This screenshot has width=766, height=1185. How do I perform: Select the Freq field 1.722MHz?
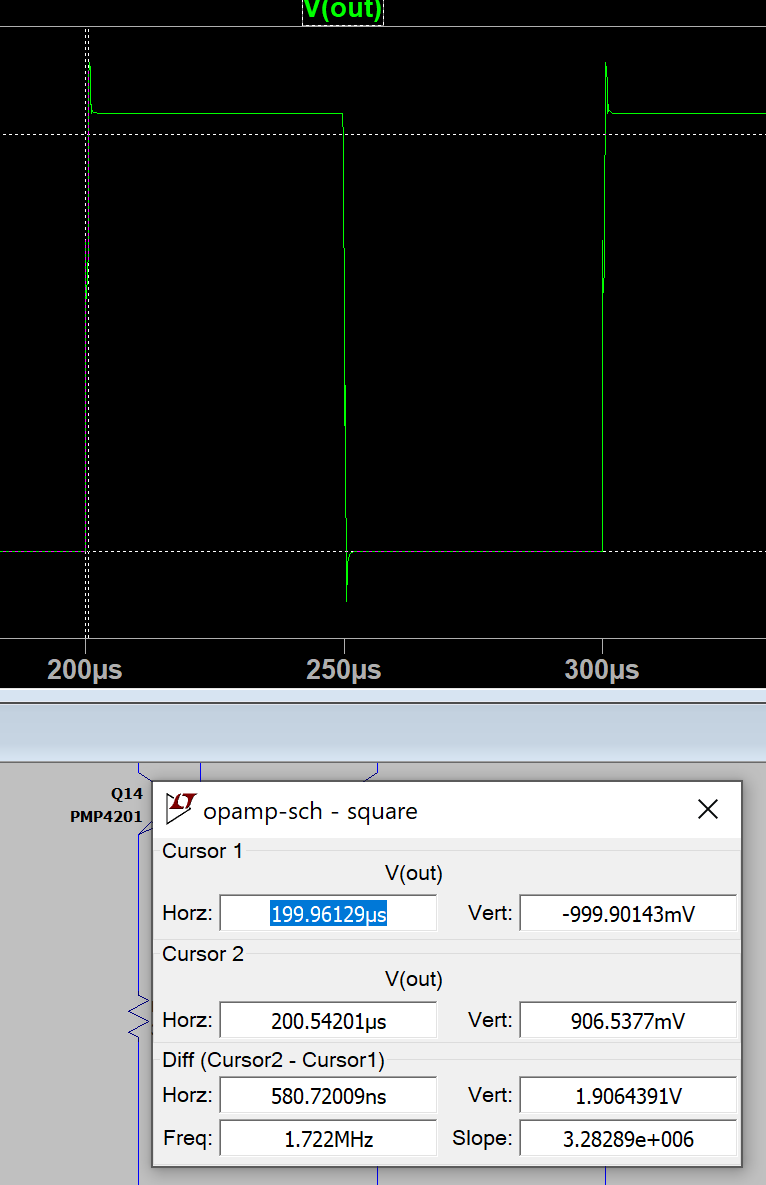(329, 1138)
